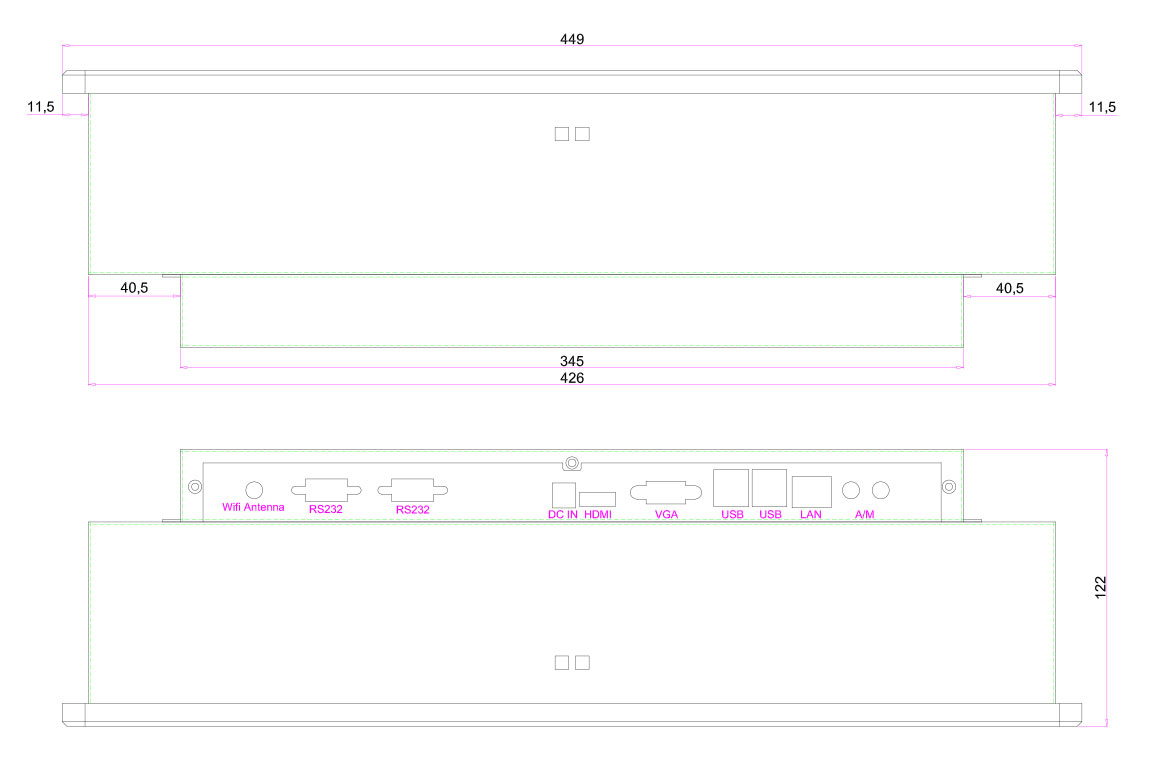Click the left A/M audio jack
1162x768 pixels.
[x=852, y=490]
